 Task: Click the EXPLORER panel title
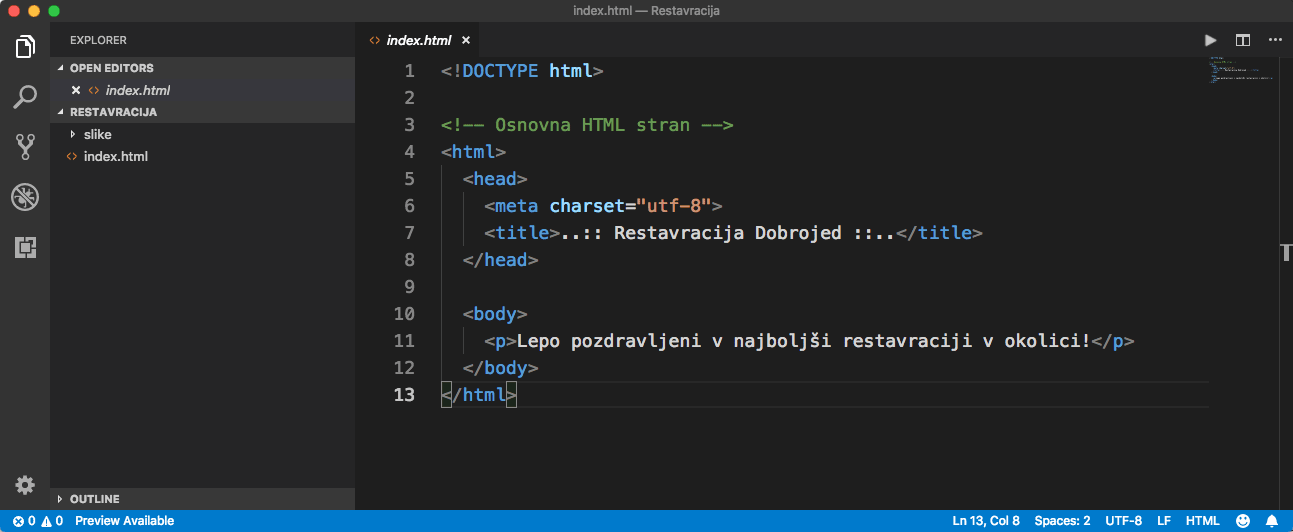(98, 40)
